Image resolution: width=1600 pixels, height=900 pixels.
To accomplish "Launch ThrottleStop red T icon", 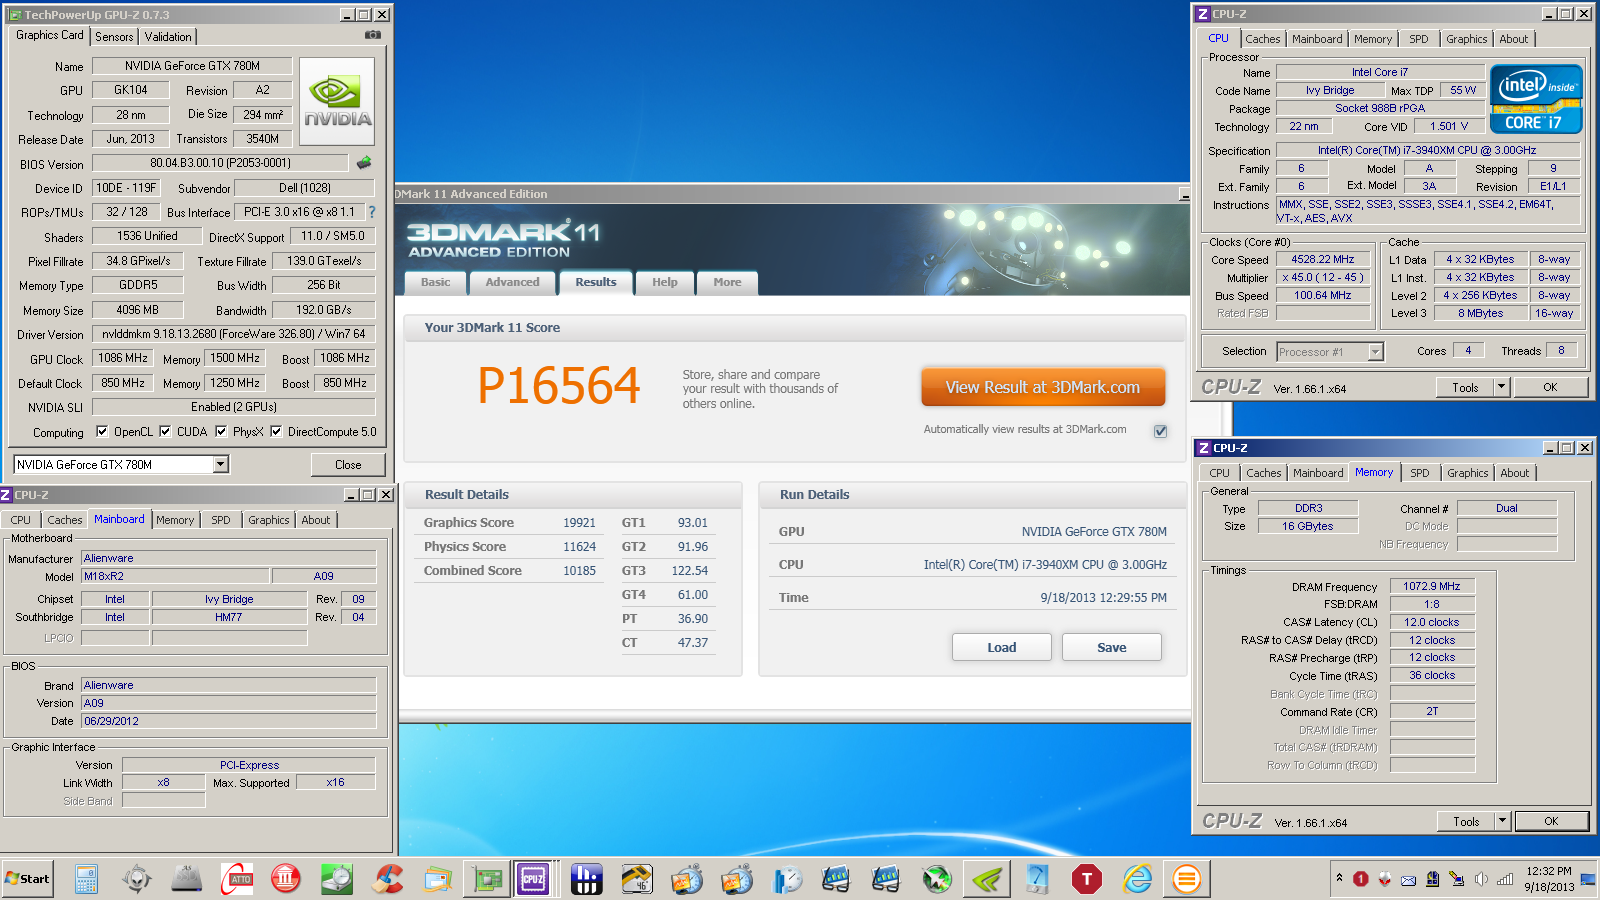I will point(1087,879).
